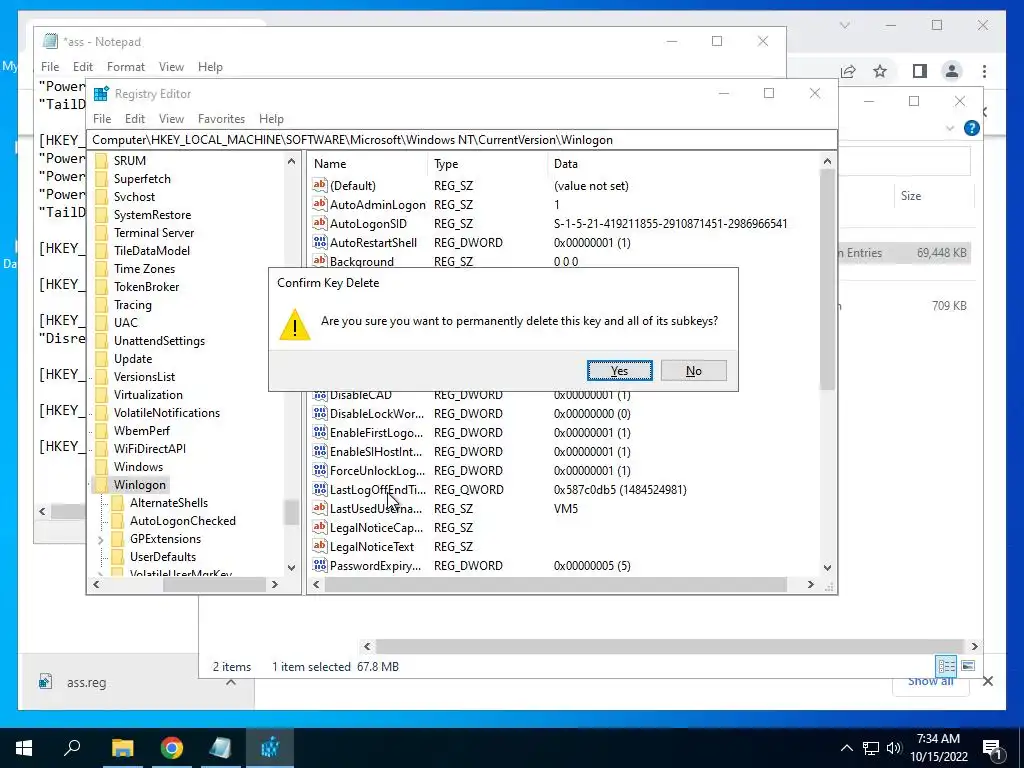Open Registry Editor Help menu

[271, 119]
